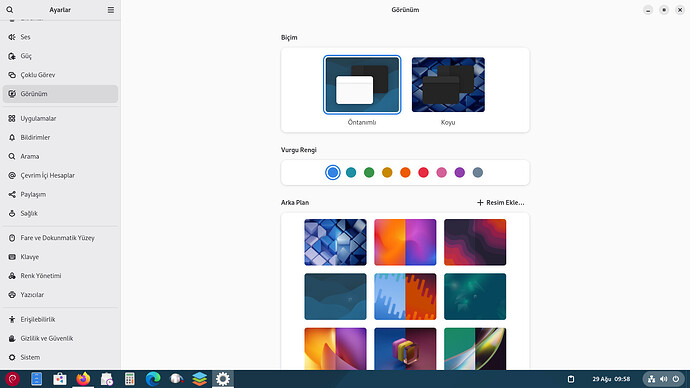690x388 pixels.
Task: Select the Koyu dark style option
Action: click(448, 91)
